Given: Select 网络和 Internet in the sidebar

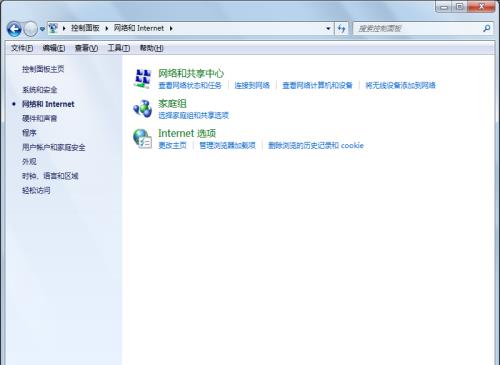Looking at the screenshot, I should [48, 104].
